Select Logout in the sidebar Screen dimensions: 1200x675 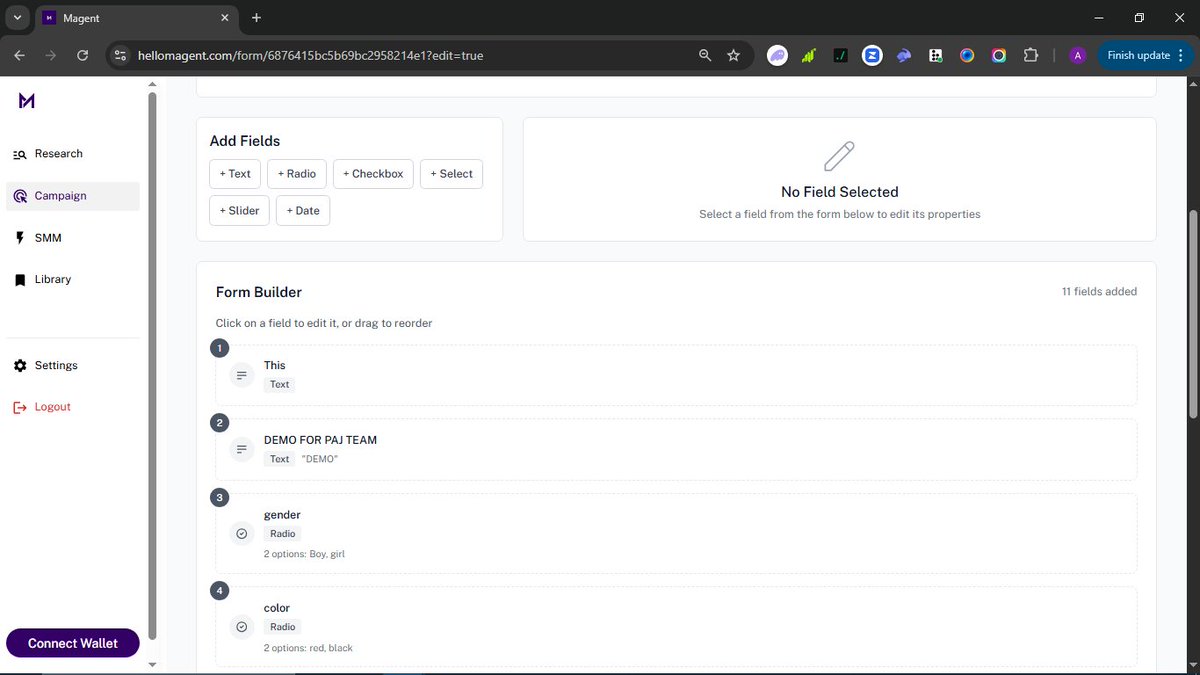pyautogui.click(x=72, y=408)
